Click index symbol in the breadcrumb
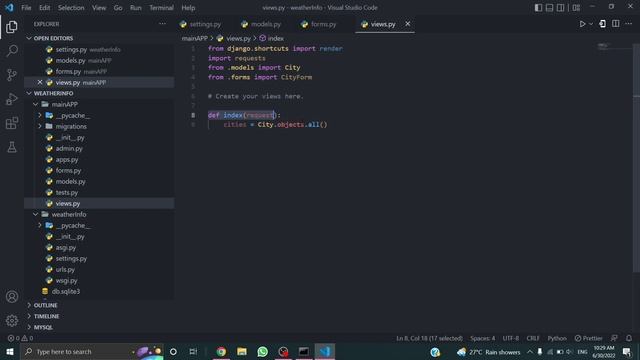Viewport: 640px width, 360px height. (x=271, y=38)
